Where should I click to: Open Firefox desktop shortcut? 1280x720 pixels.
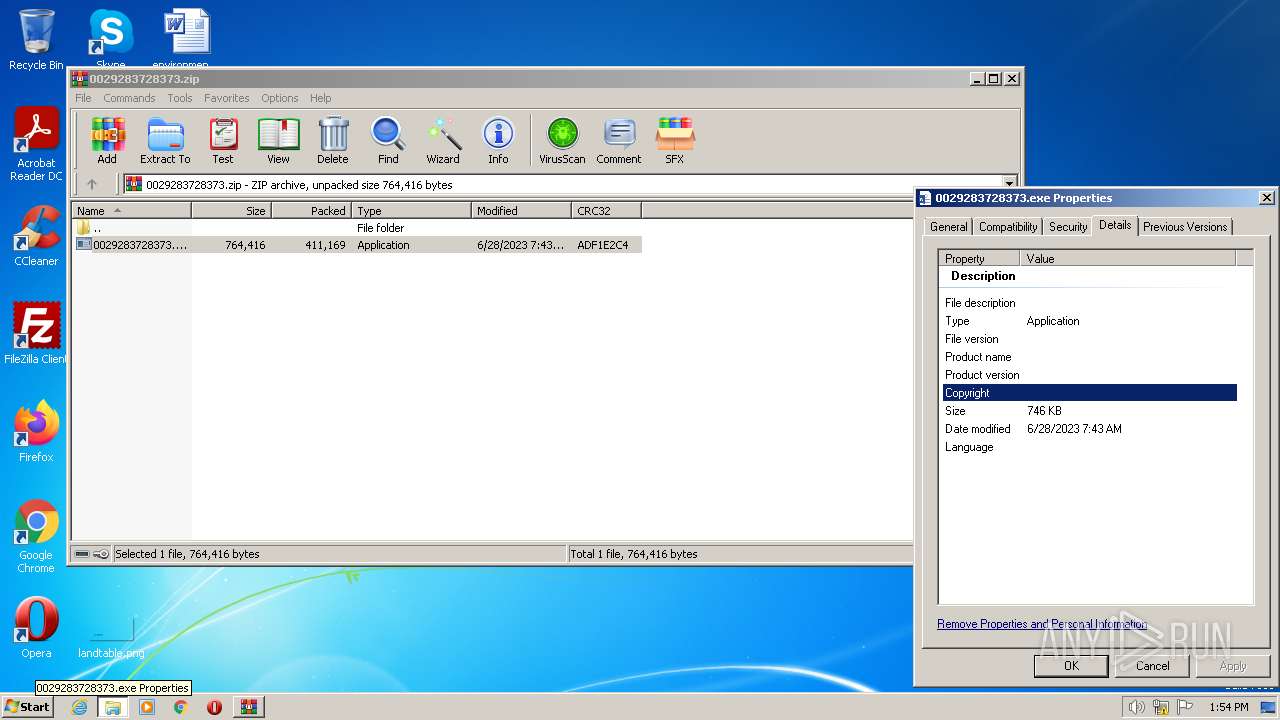(36, 432)
